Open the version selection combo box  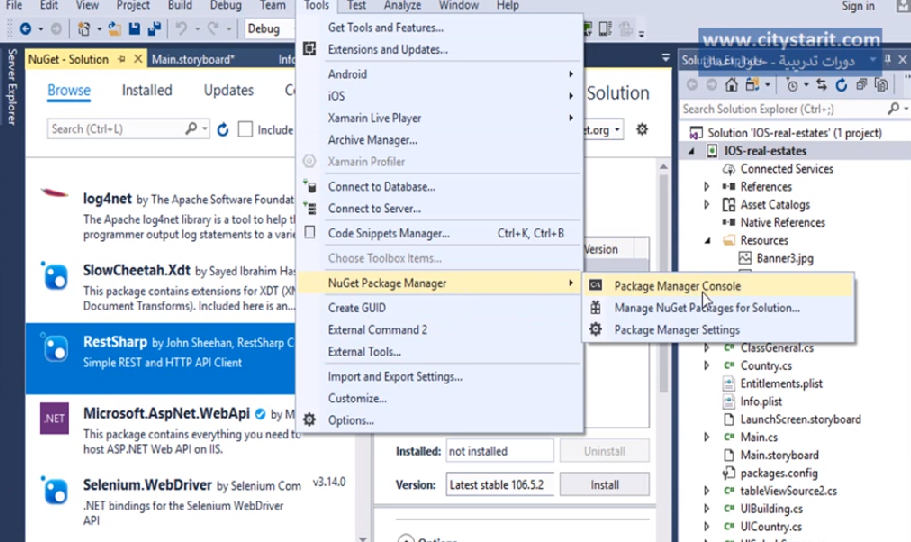(x=500, y=484)
